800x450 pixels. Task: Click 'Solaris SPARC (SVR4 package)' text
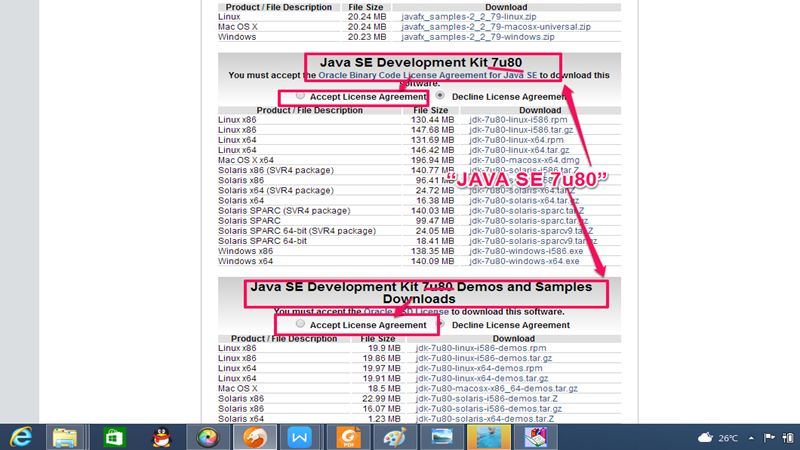pyautogui.click(x=284, y=211)
